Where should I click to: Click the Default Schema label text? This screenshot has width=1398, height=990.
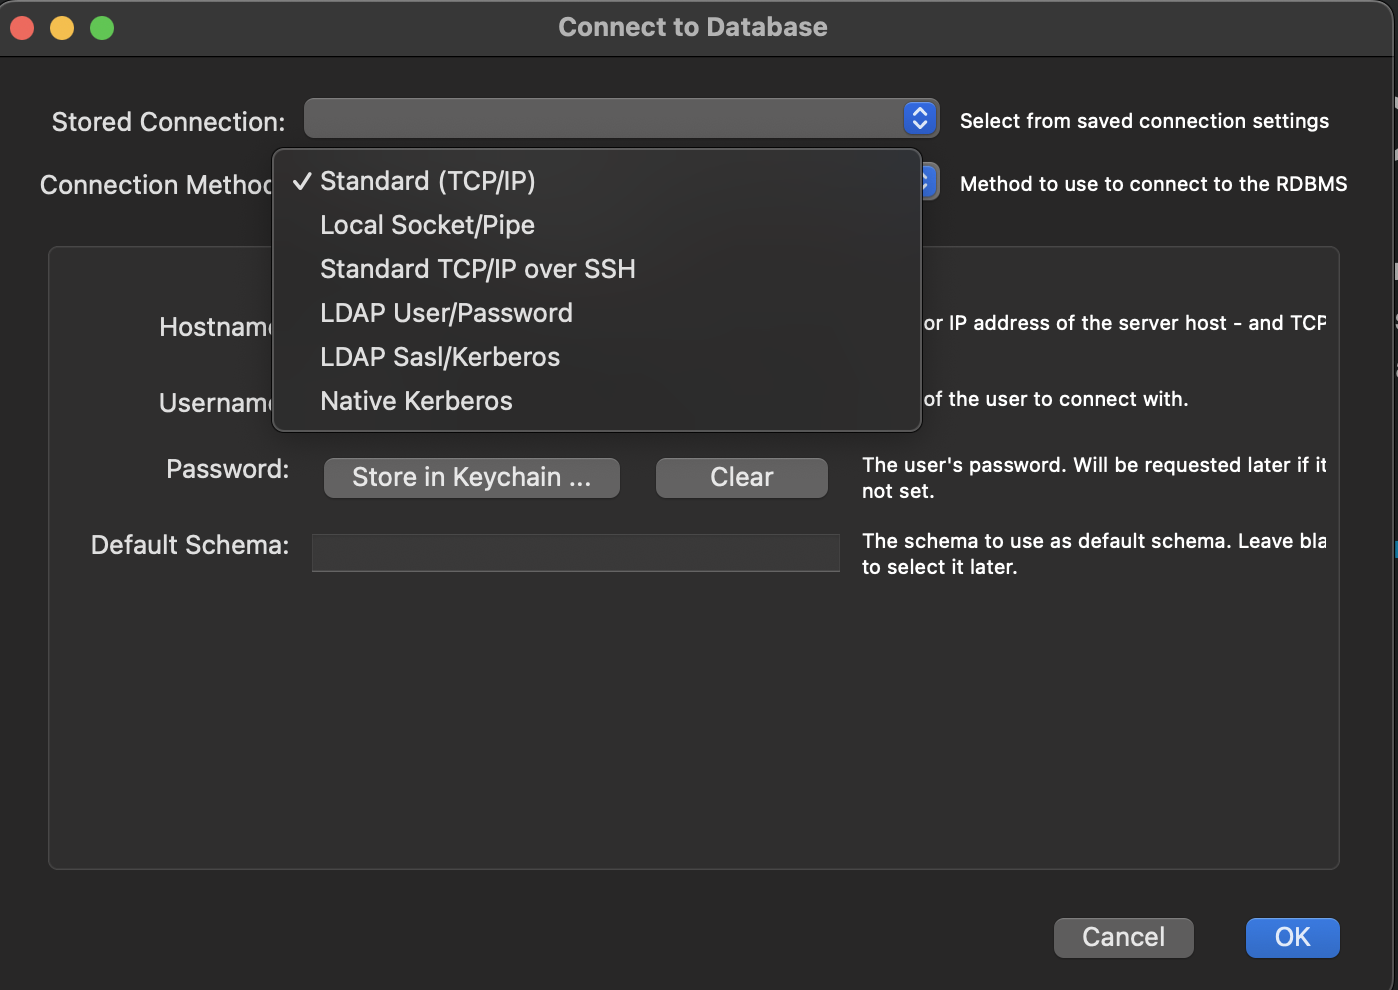[x=189, y=545]
